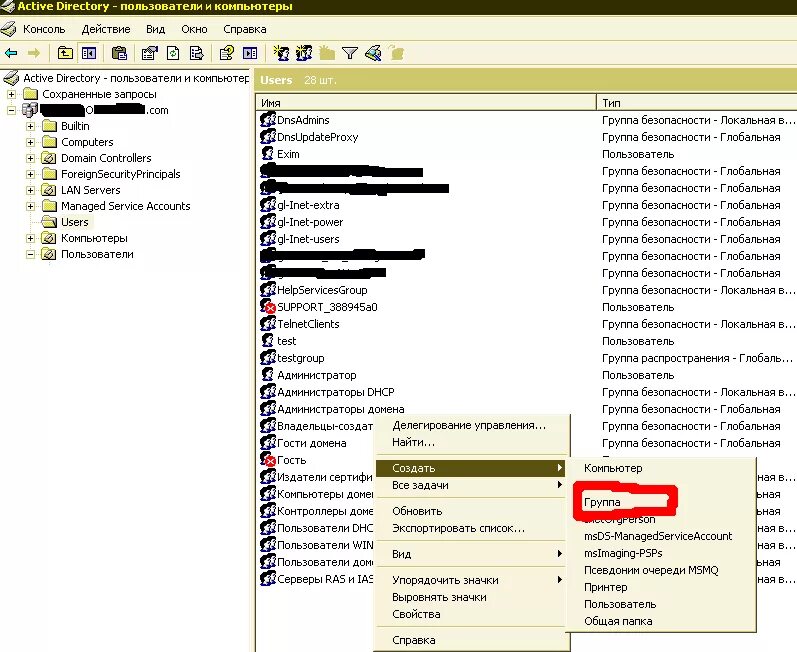Image resolution: width=797 pixels, height=652 pixels.
Task: Select the Exim user icon
Action: (267, 153)
